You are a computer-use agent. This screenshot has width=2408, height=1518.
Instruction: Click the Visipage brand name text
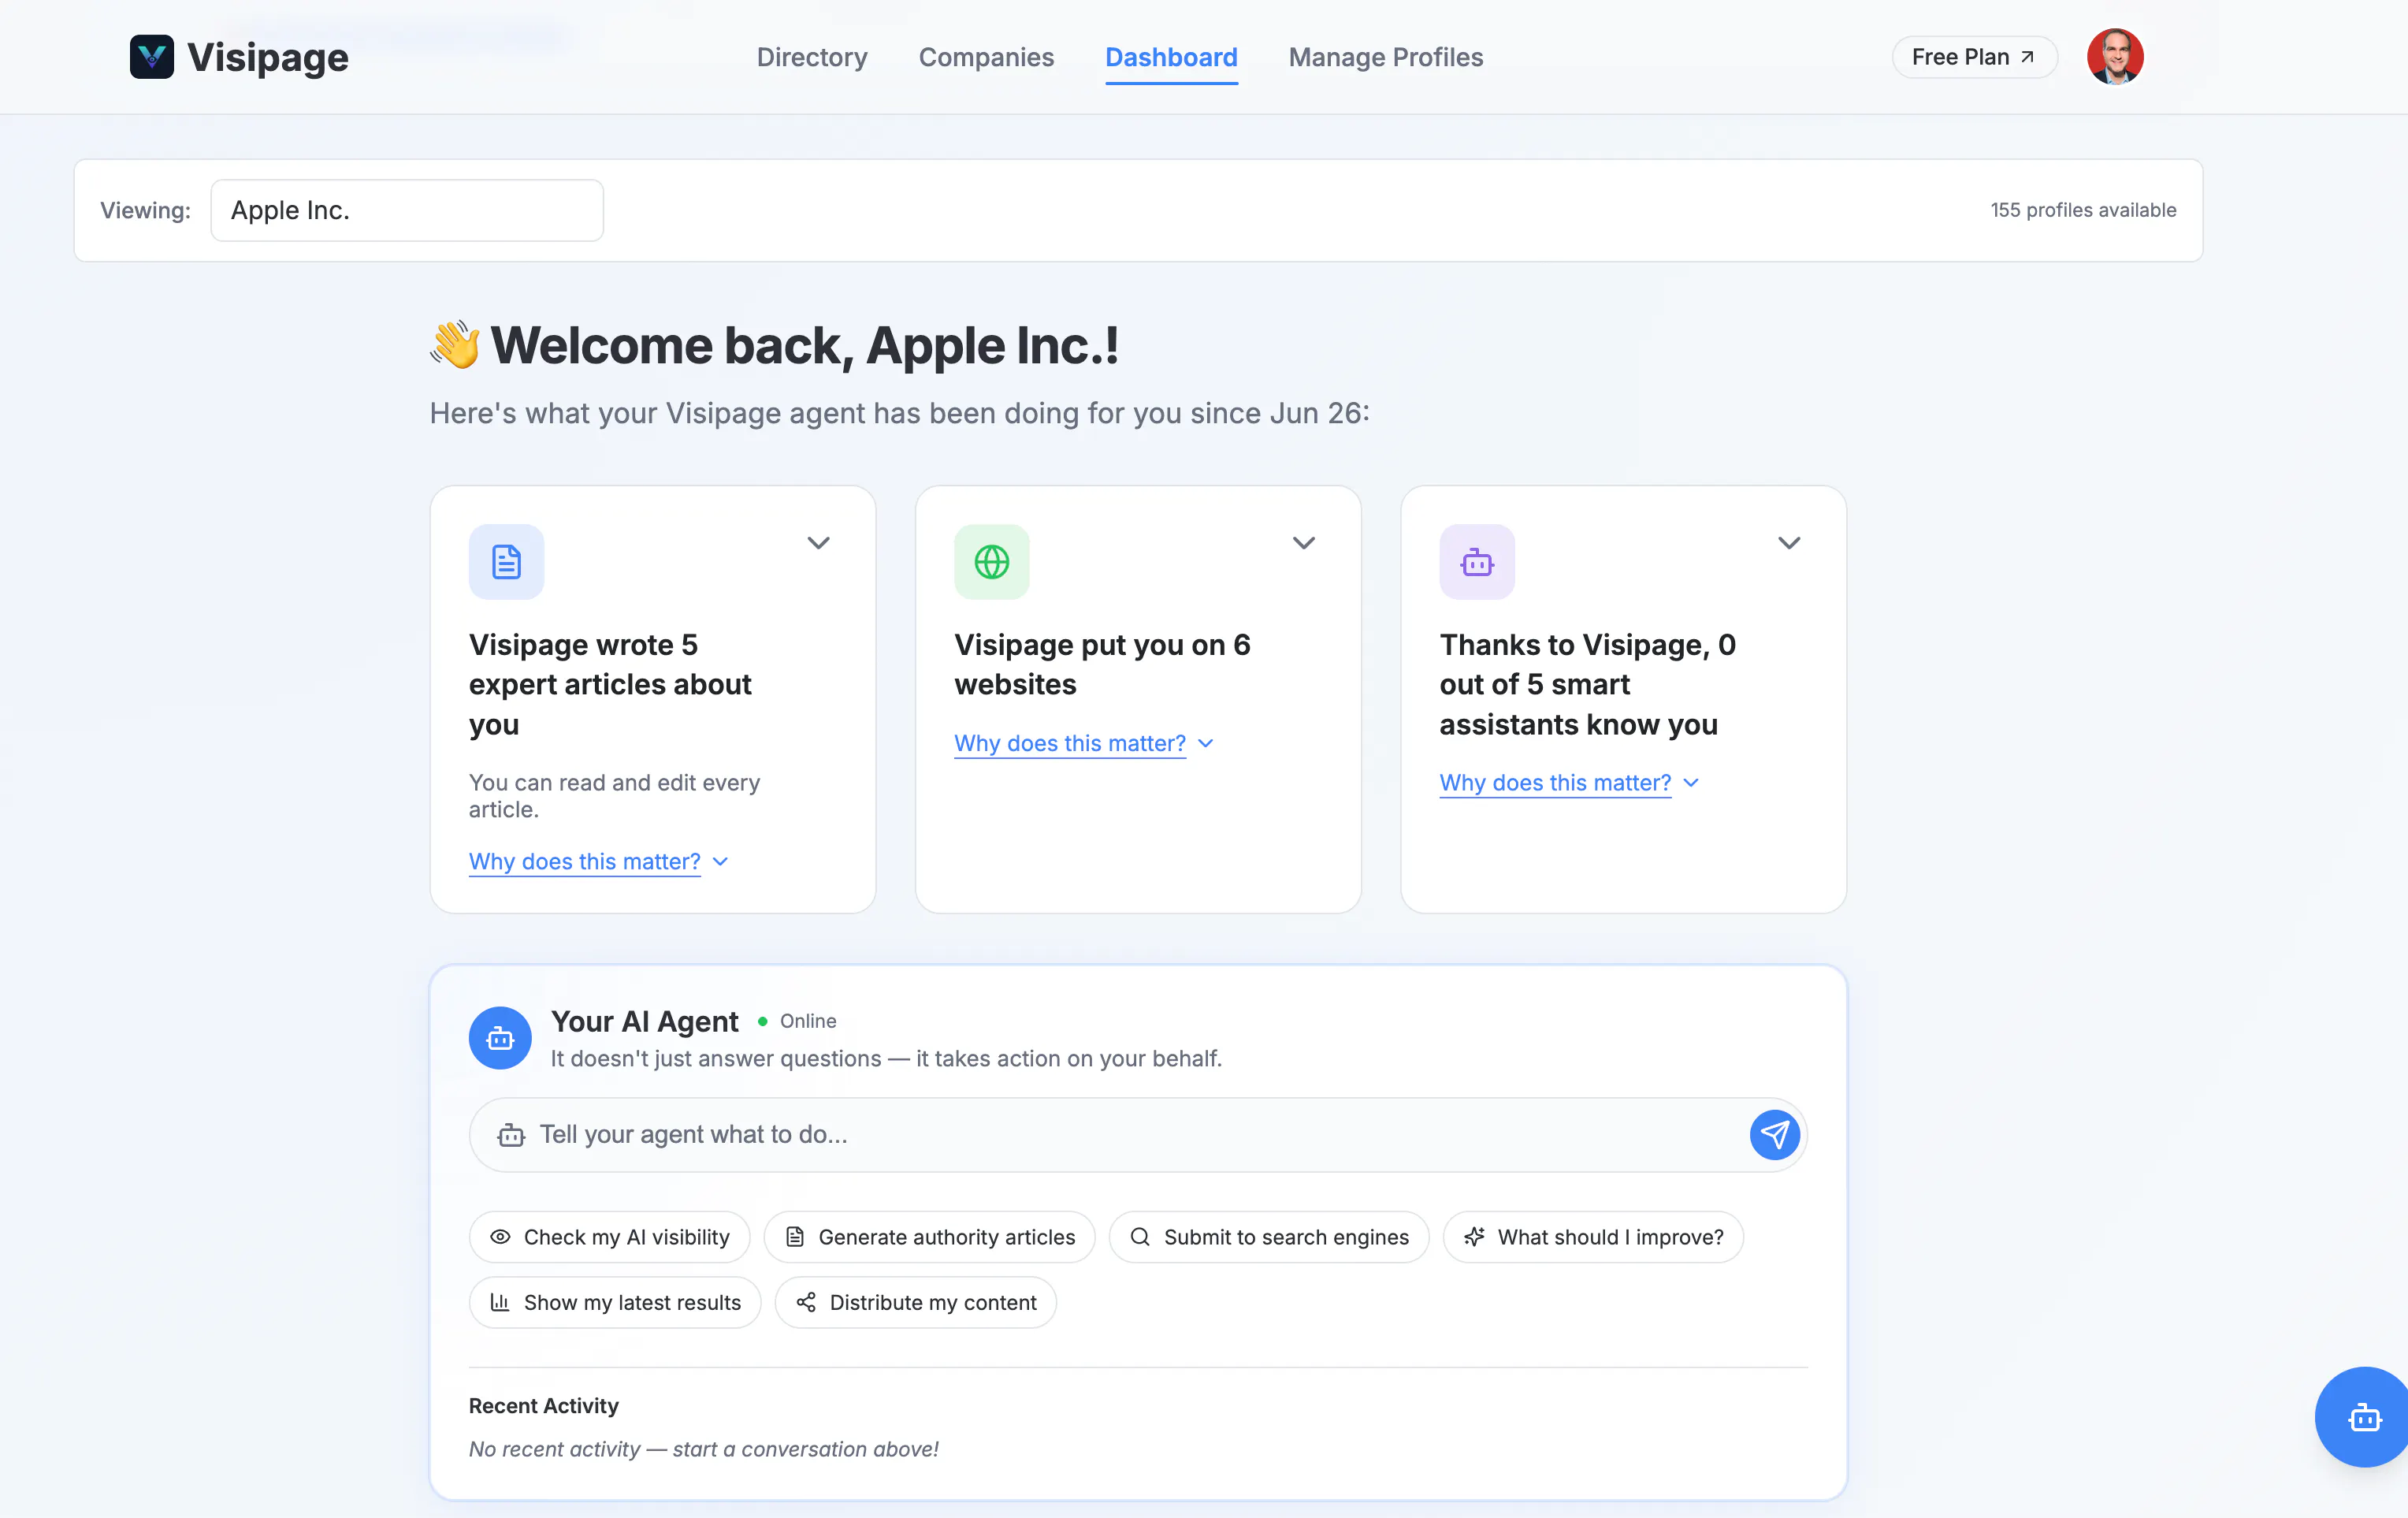tap(268, 57)
